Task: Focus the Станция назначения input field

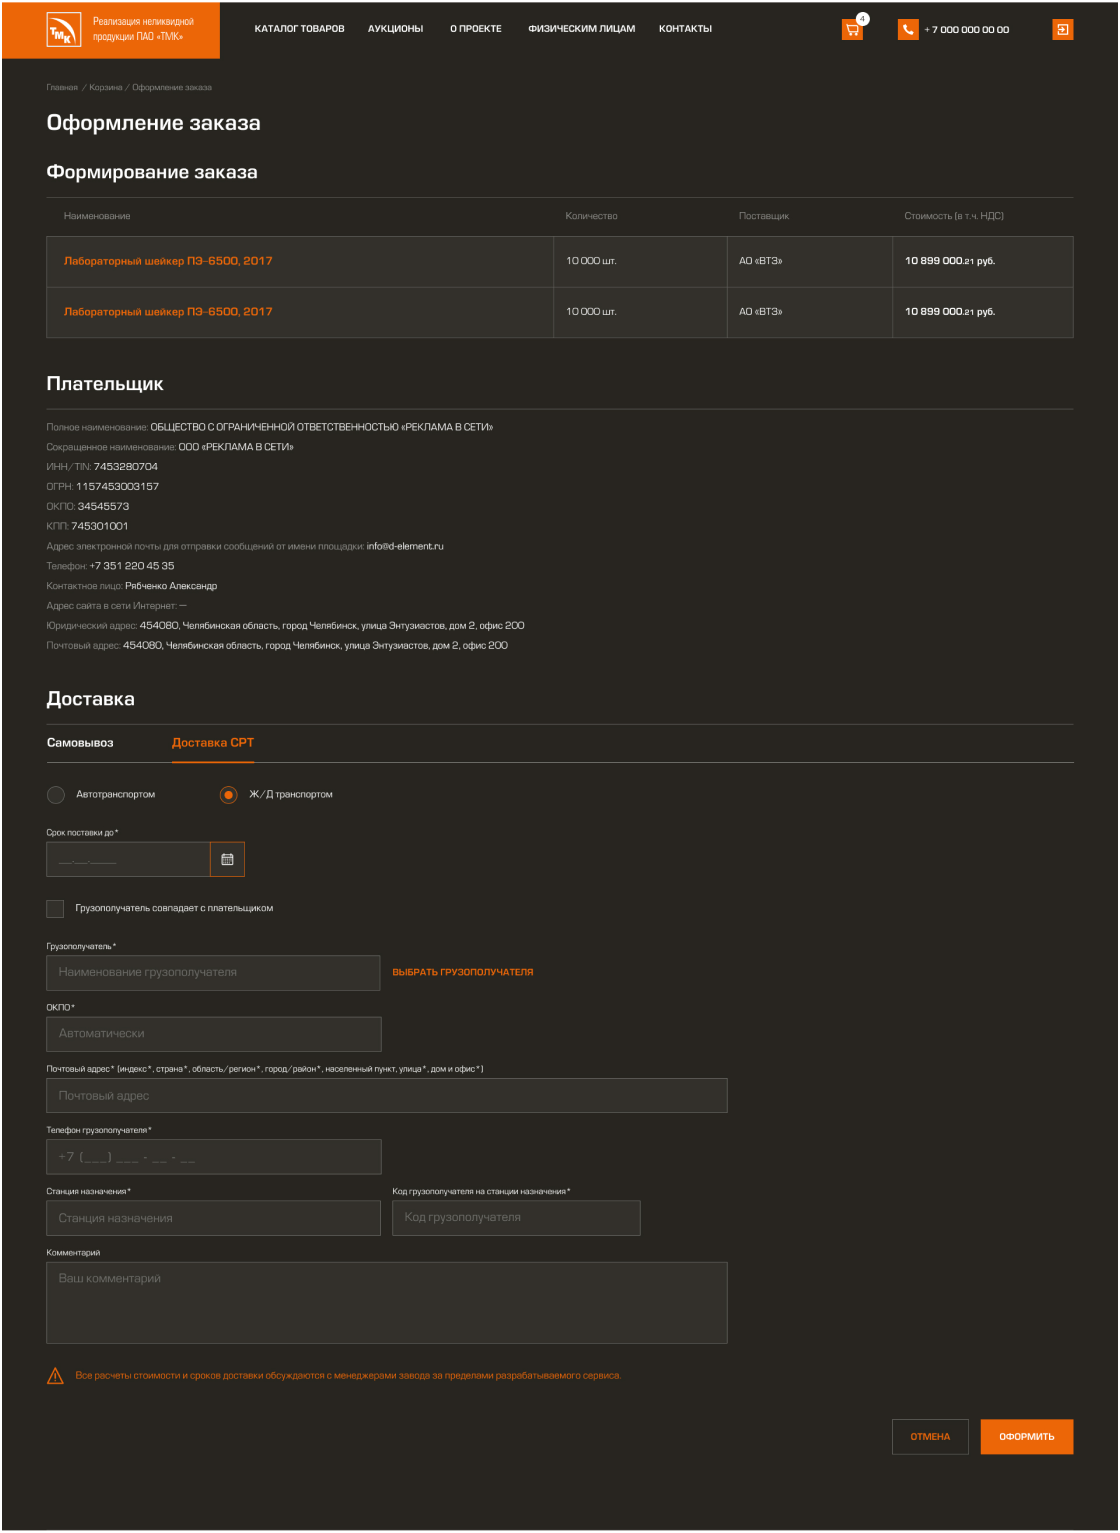Action: [213, 1218]
